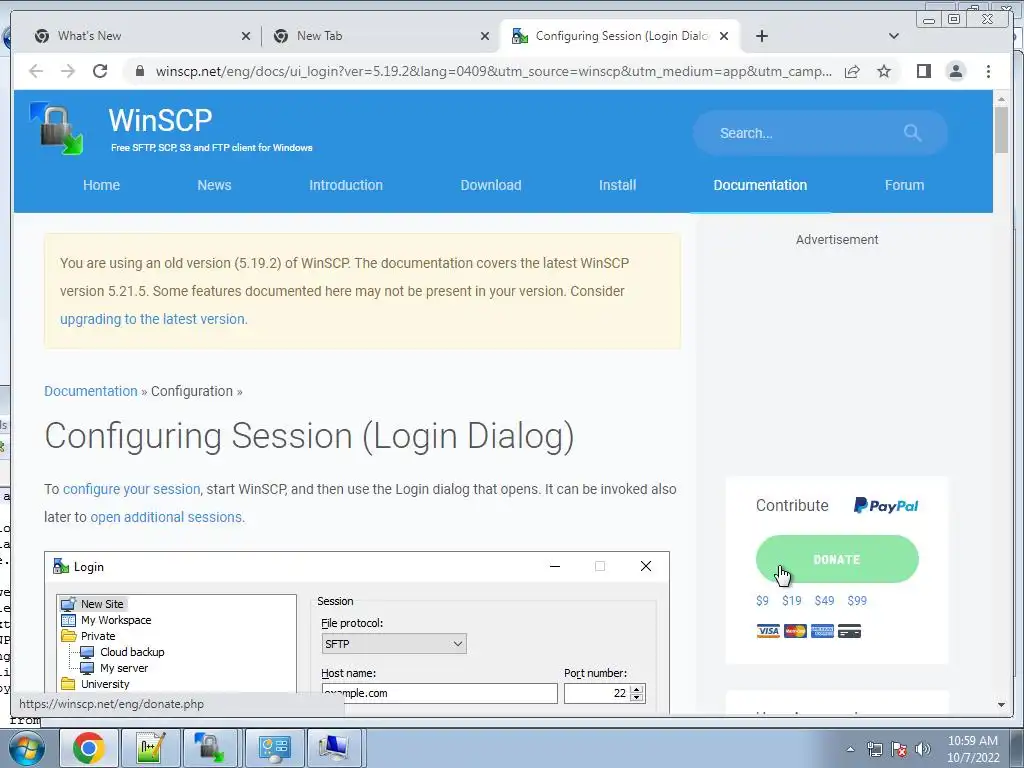Click the Mastercard icon
This screenshot has height=768, width=1024.
tap(795, 631)
